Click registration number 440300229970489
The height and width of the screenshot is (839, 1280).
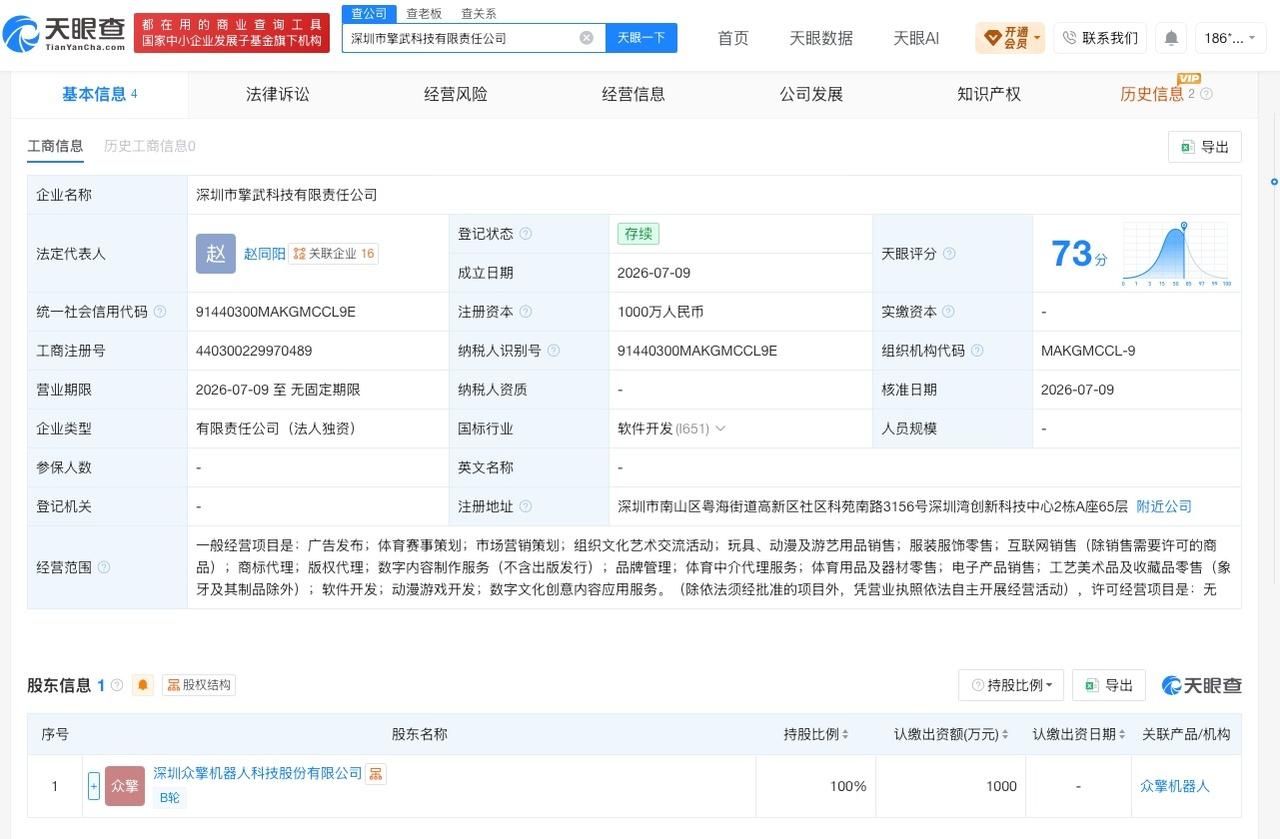pos(254,351)
